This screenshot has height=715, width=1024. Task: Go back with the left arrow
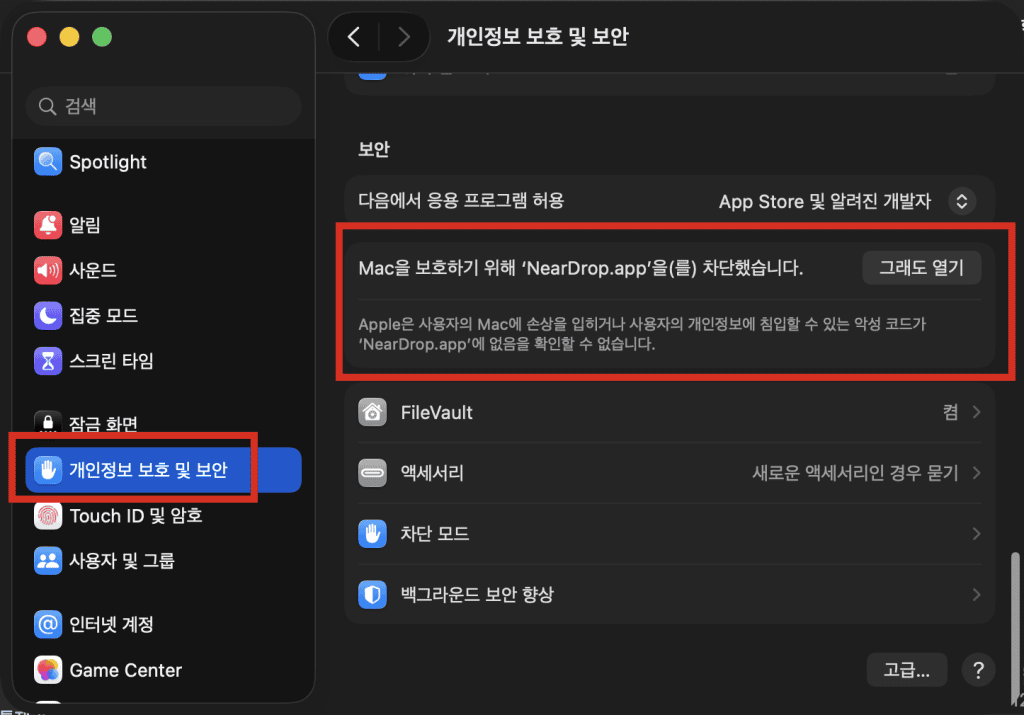[354, 37]
